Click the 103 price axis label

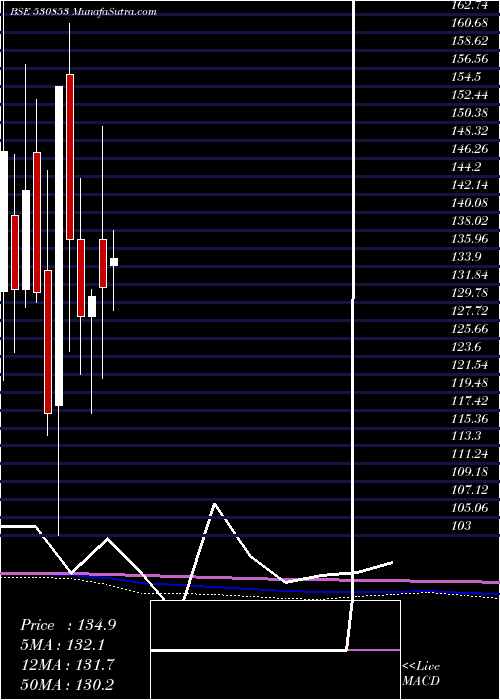pos(462,526)
